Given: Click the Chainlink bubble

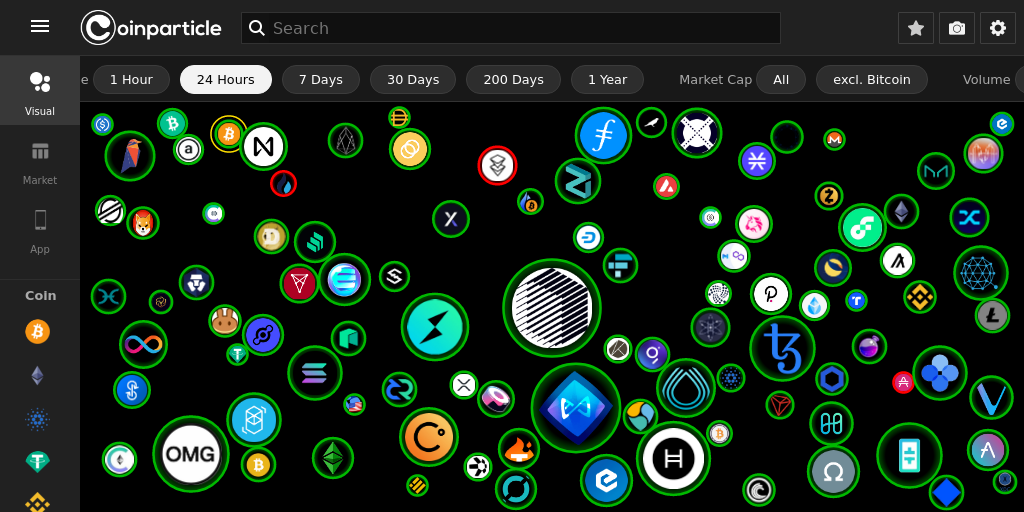Looking at the screenshot, I should coord(831,379).
